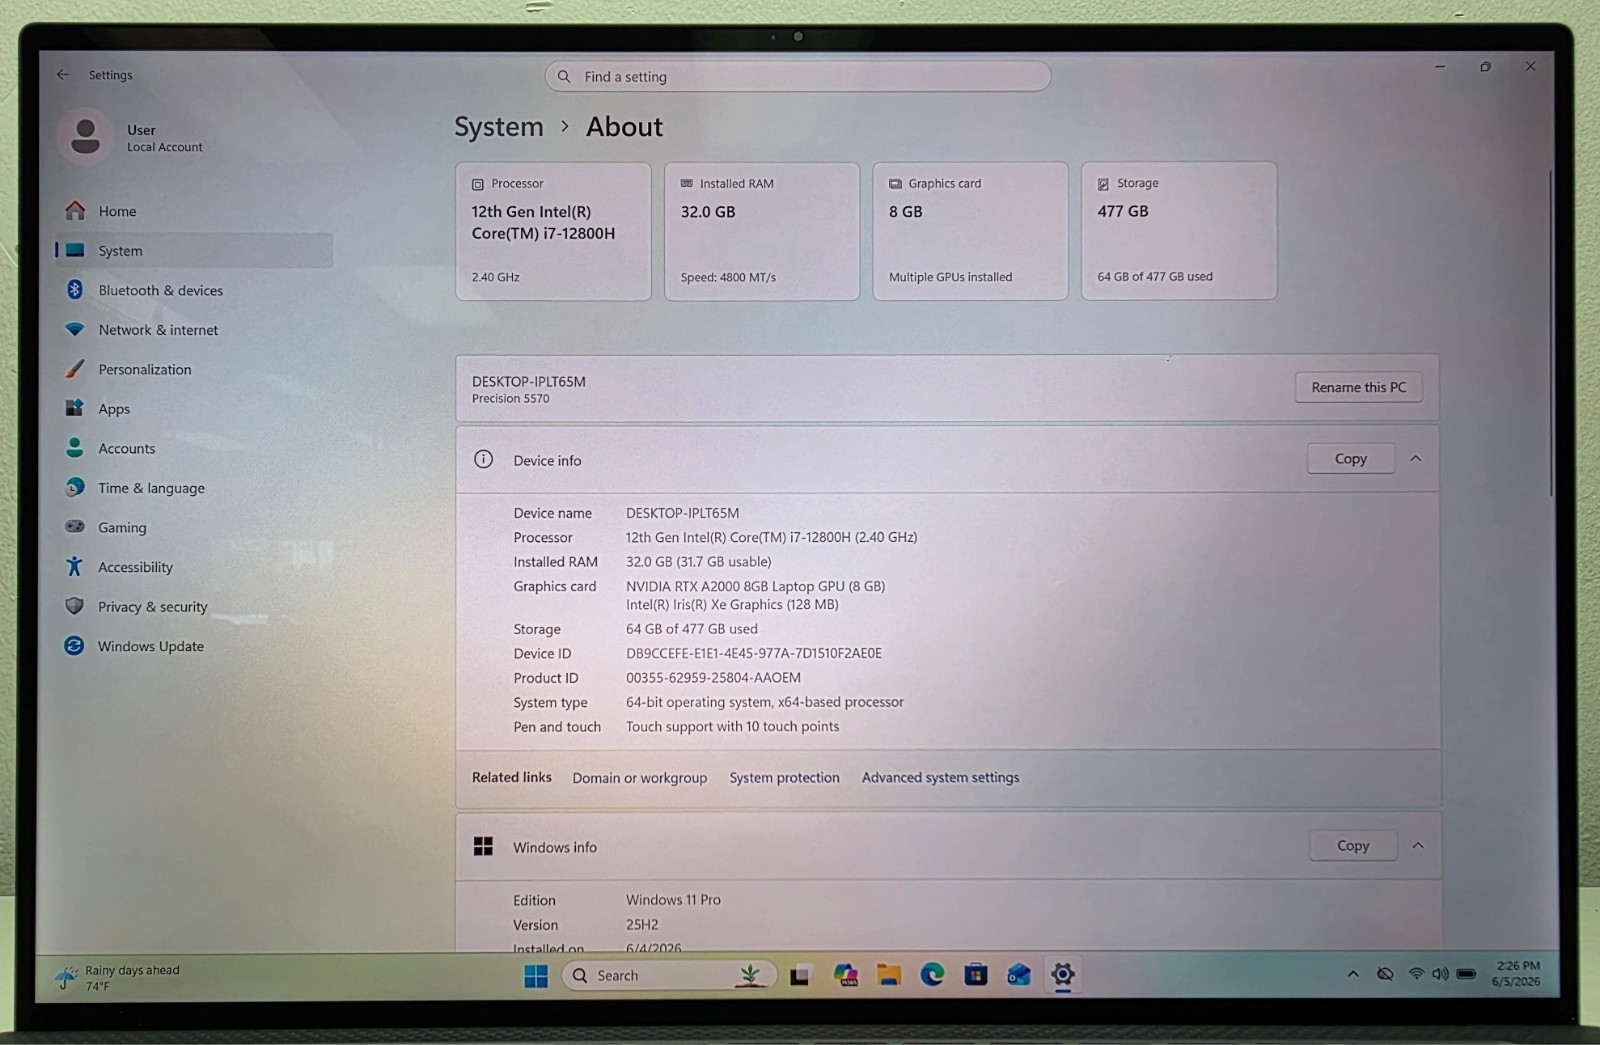Click the Find a setting search box
Image resolution: width=1600 pixels, height=1045 pixels.
pyautogui.click(x=797, y=76)
